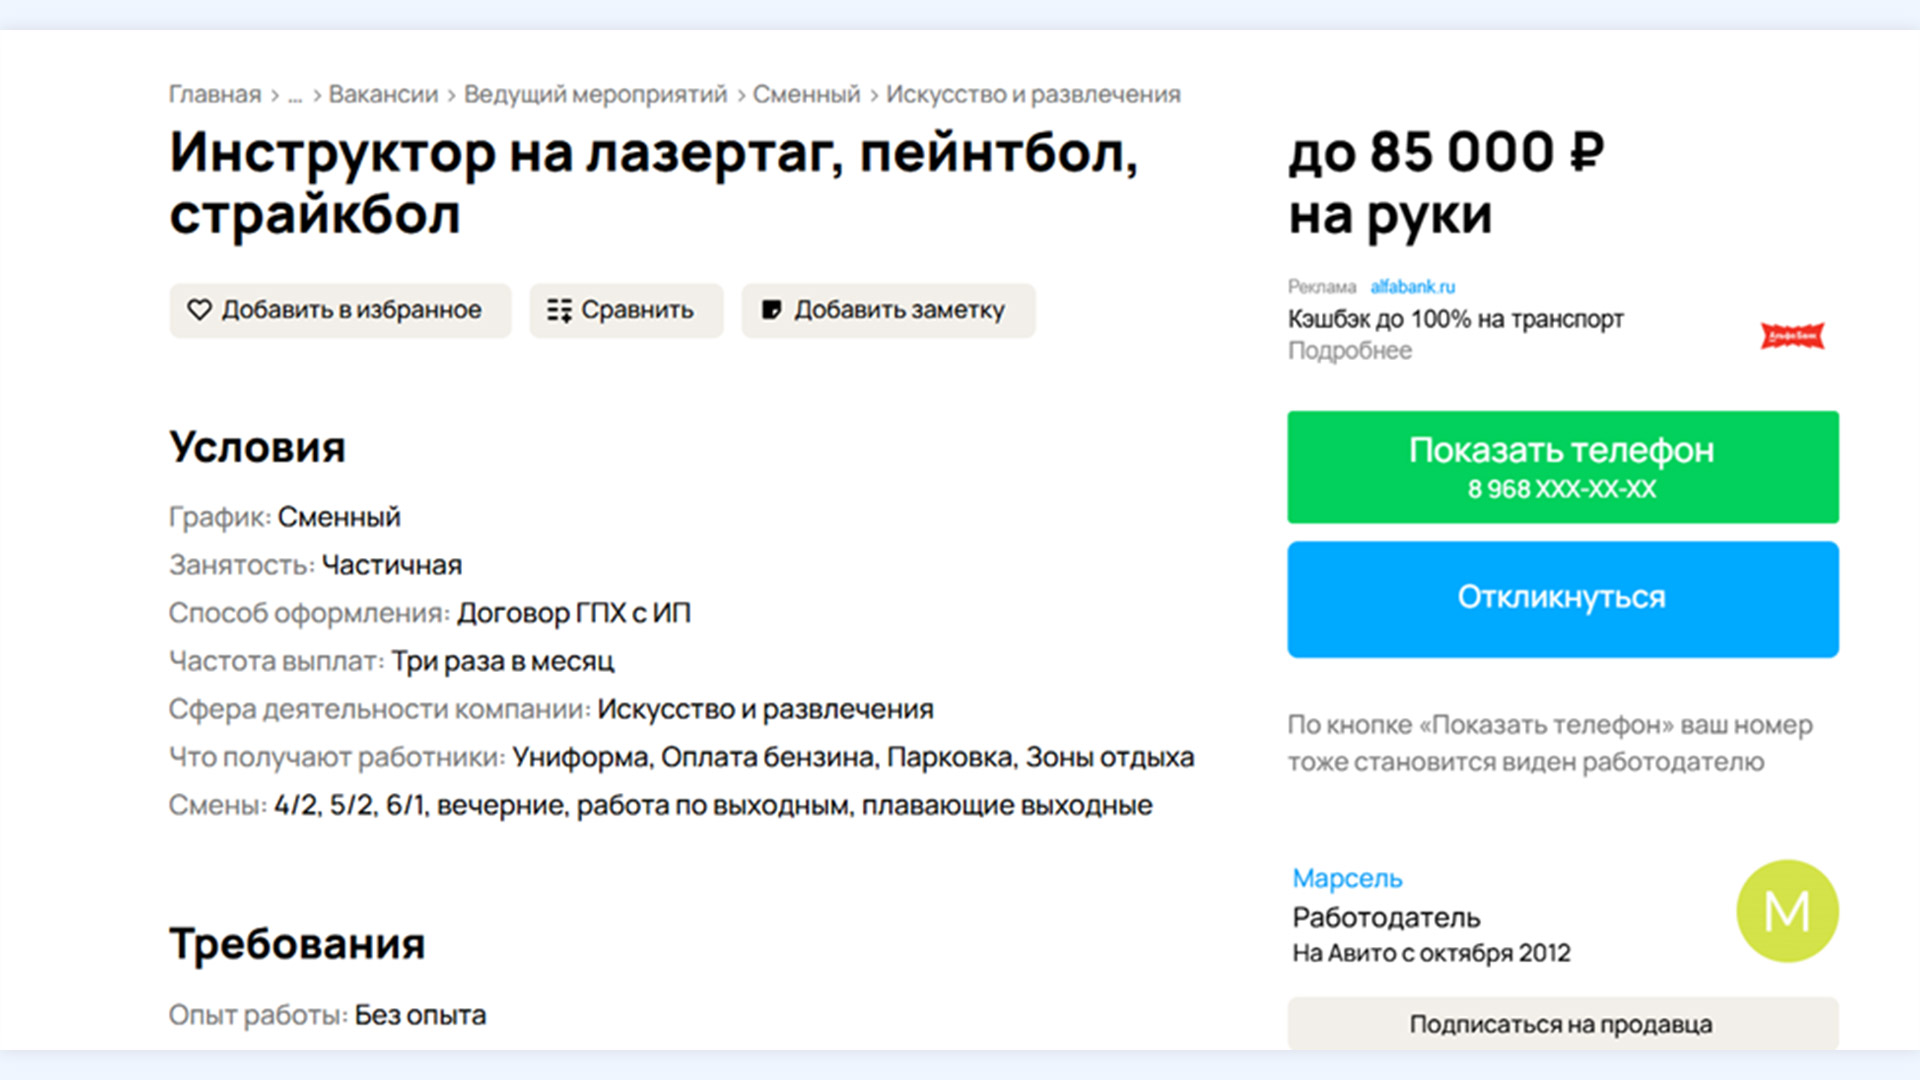Click the blue Откликнуться button

coord(1563,599)
